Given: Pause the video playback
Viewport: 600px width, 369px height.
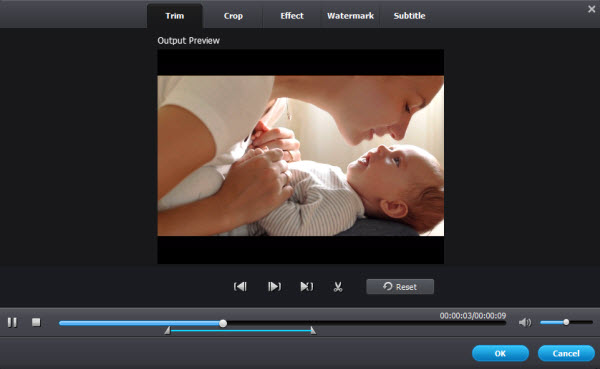Looking at the screenshot, I should (12, 322).
